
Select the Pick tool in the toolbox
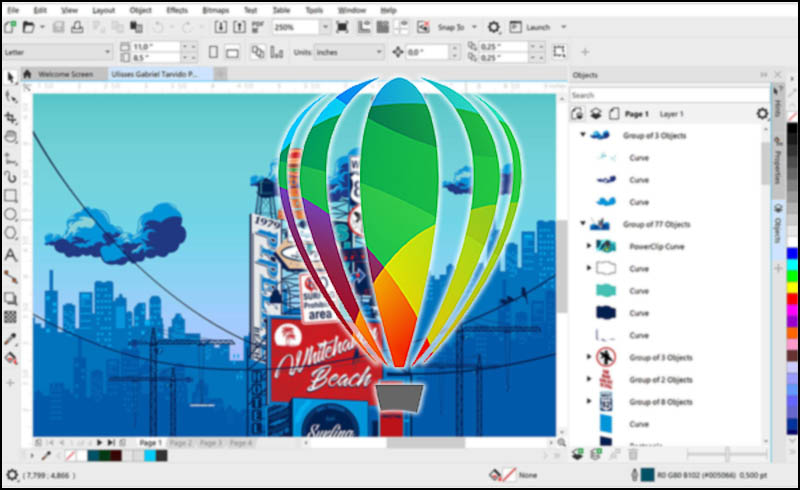(x=11, y=77)
